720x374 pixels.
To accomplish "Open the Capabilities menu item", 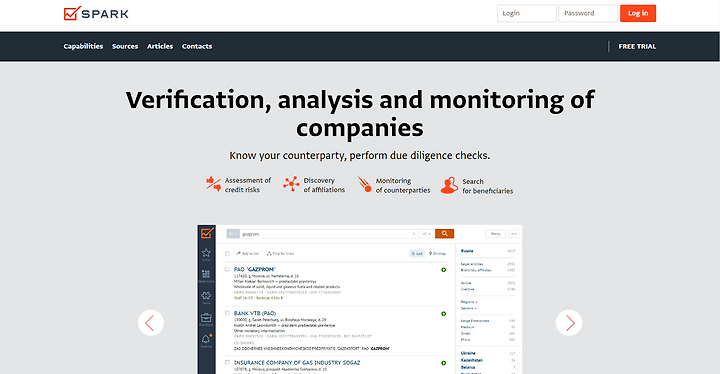I will [83, 46].
